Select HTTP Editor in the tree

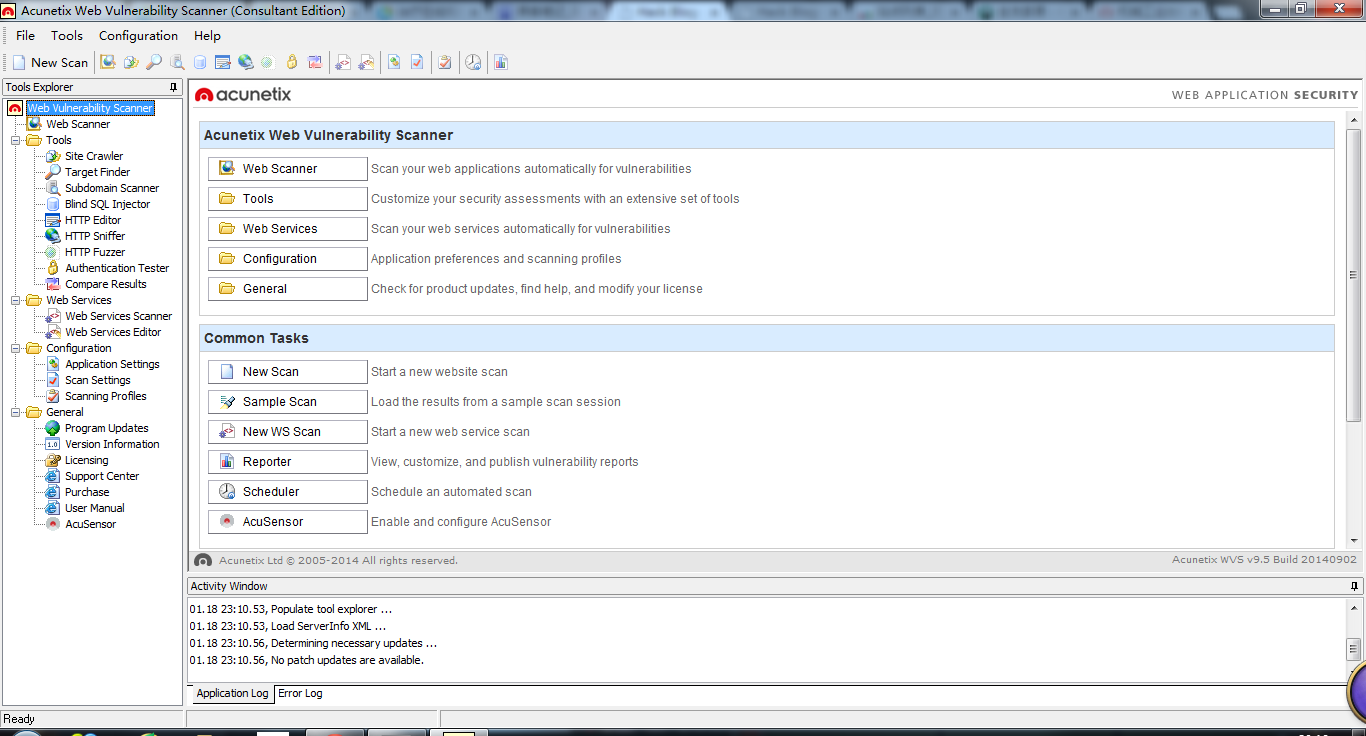pos(93,220)
